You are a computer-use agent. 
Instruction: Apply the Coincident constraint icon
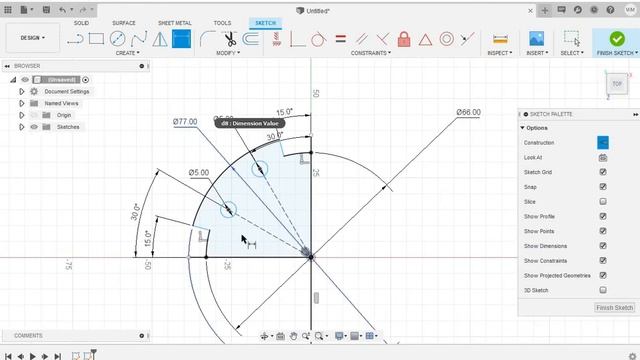pyautogui.click(x=298, y=39)
